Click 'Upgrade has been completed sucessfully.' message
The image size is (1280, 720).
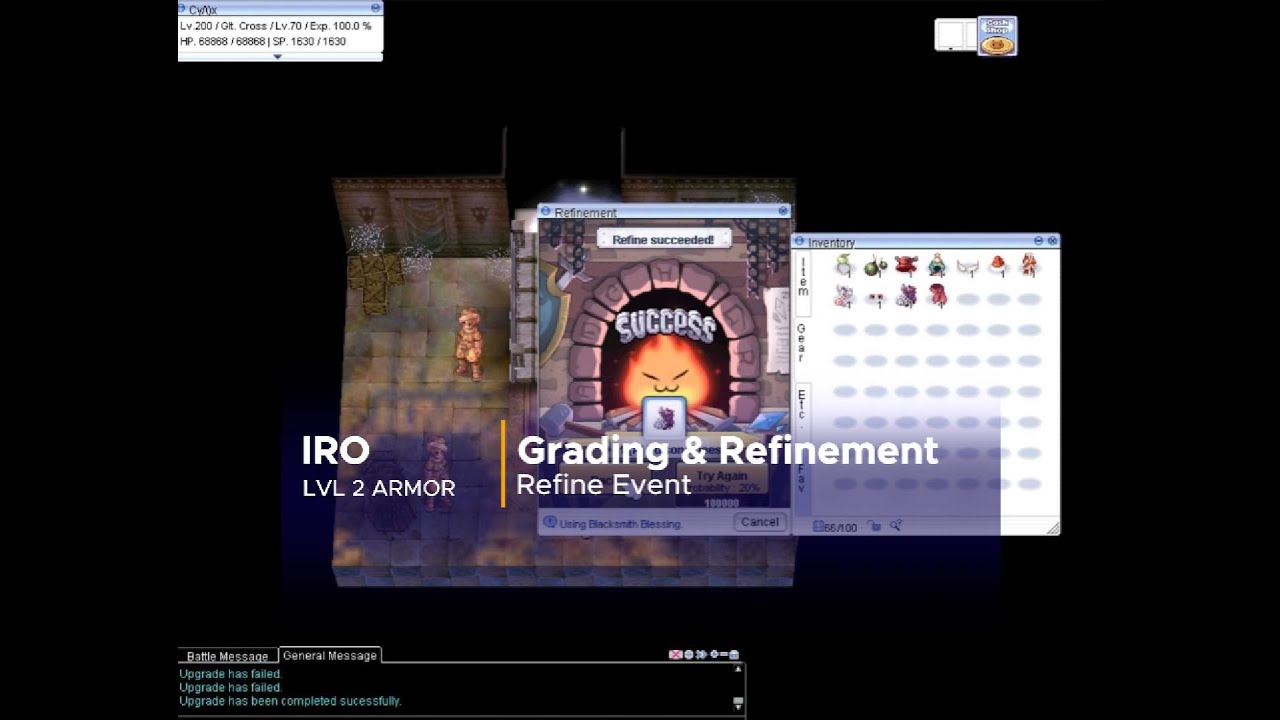(x=290, y=701)
